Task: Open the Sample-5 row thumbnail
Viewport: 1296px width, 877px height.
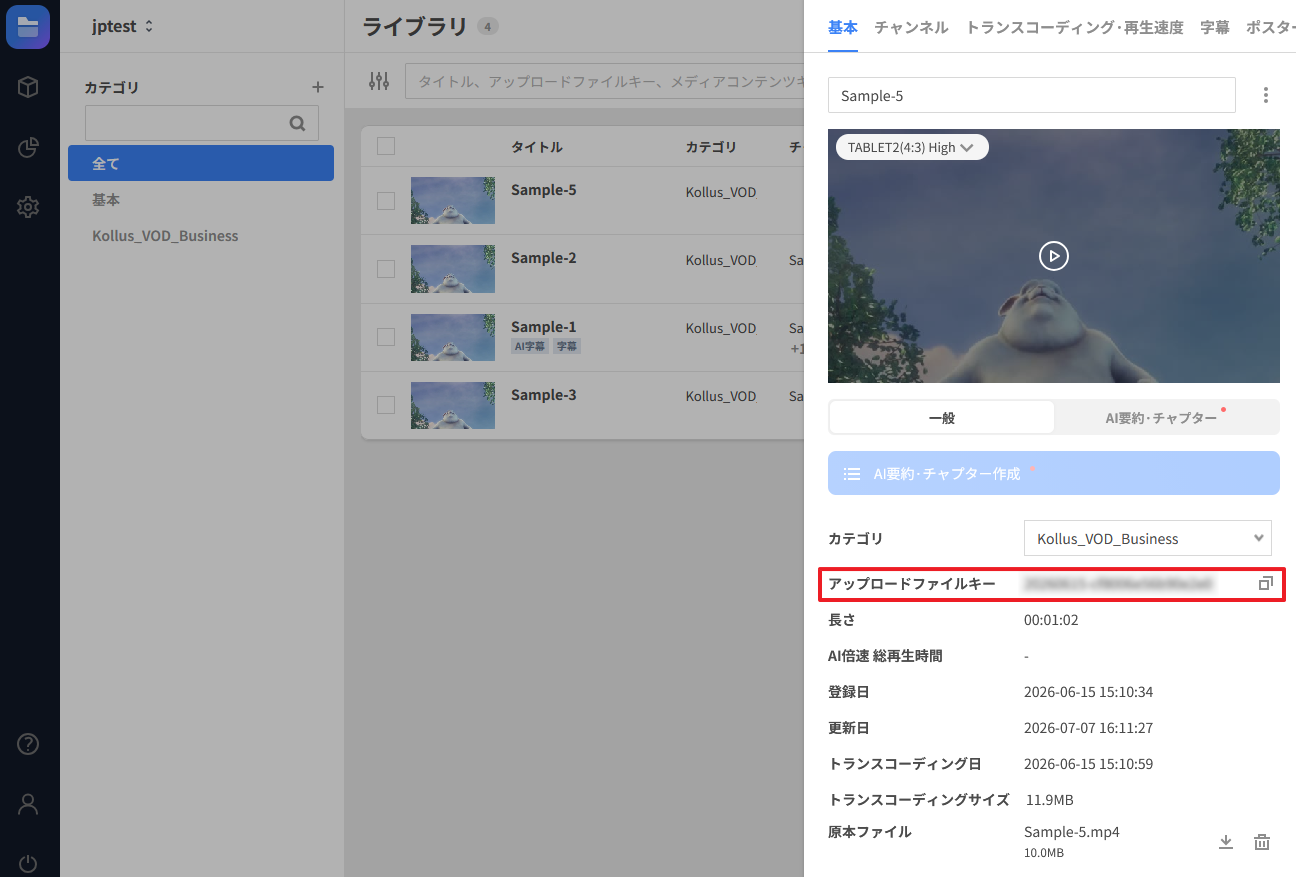Action: 453,201
